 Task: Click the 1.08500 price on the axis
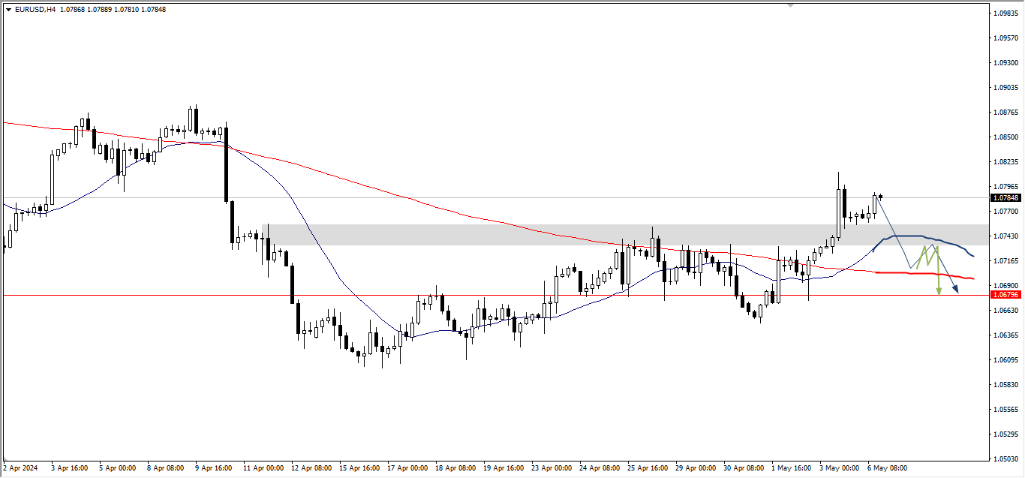(1005, 138)
